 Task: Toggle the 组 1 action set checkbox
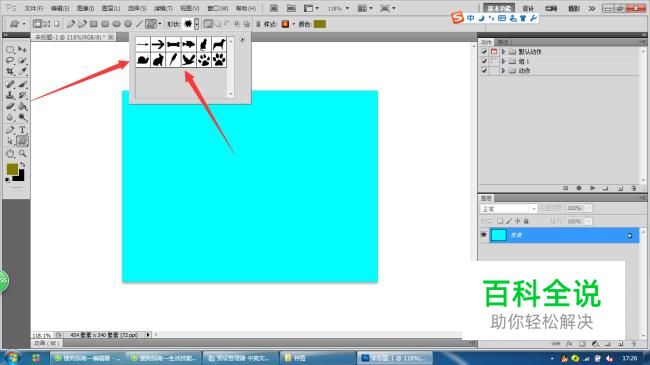point(484,61)
